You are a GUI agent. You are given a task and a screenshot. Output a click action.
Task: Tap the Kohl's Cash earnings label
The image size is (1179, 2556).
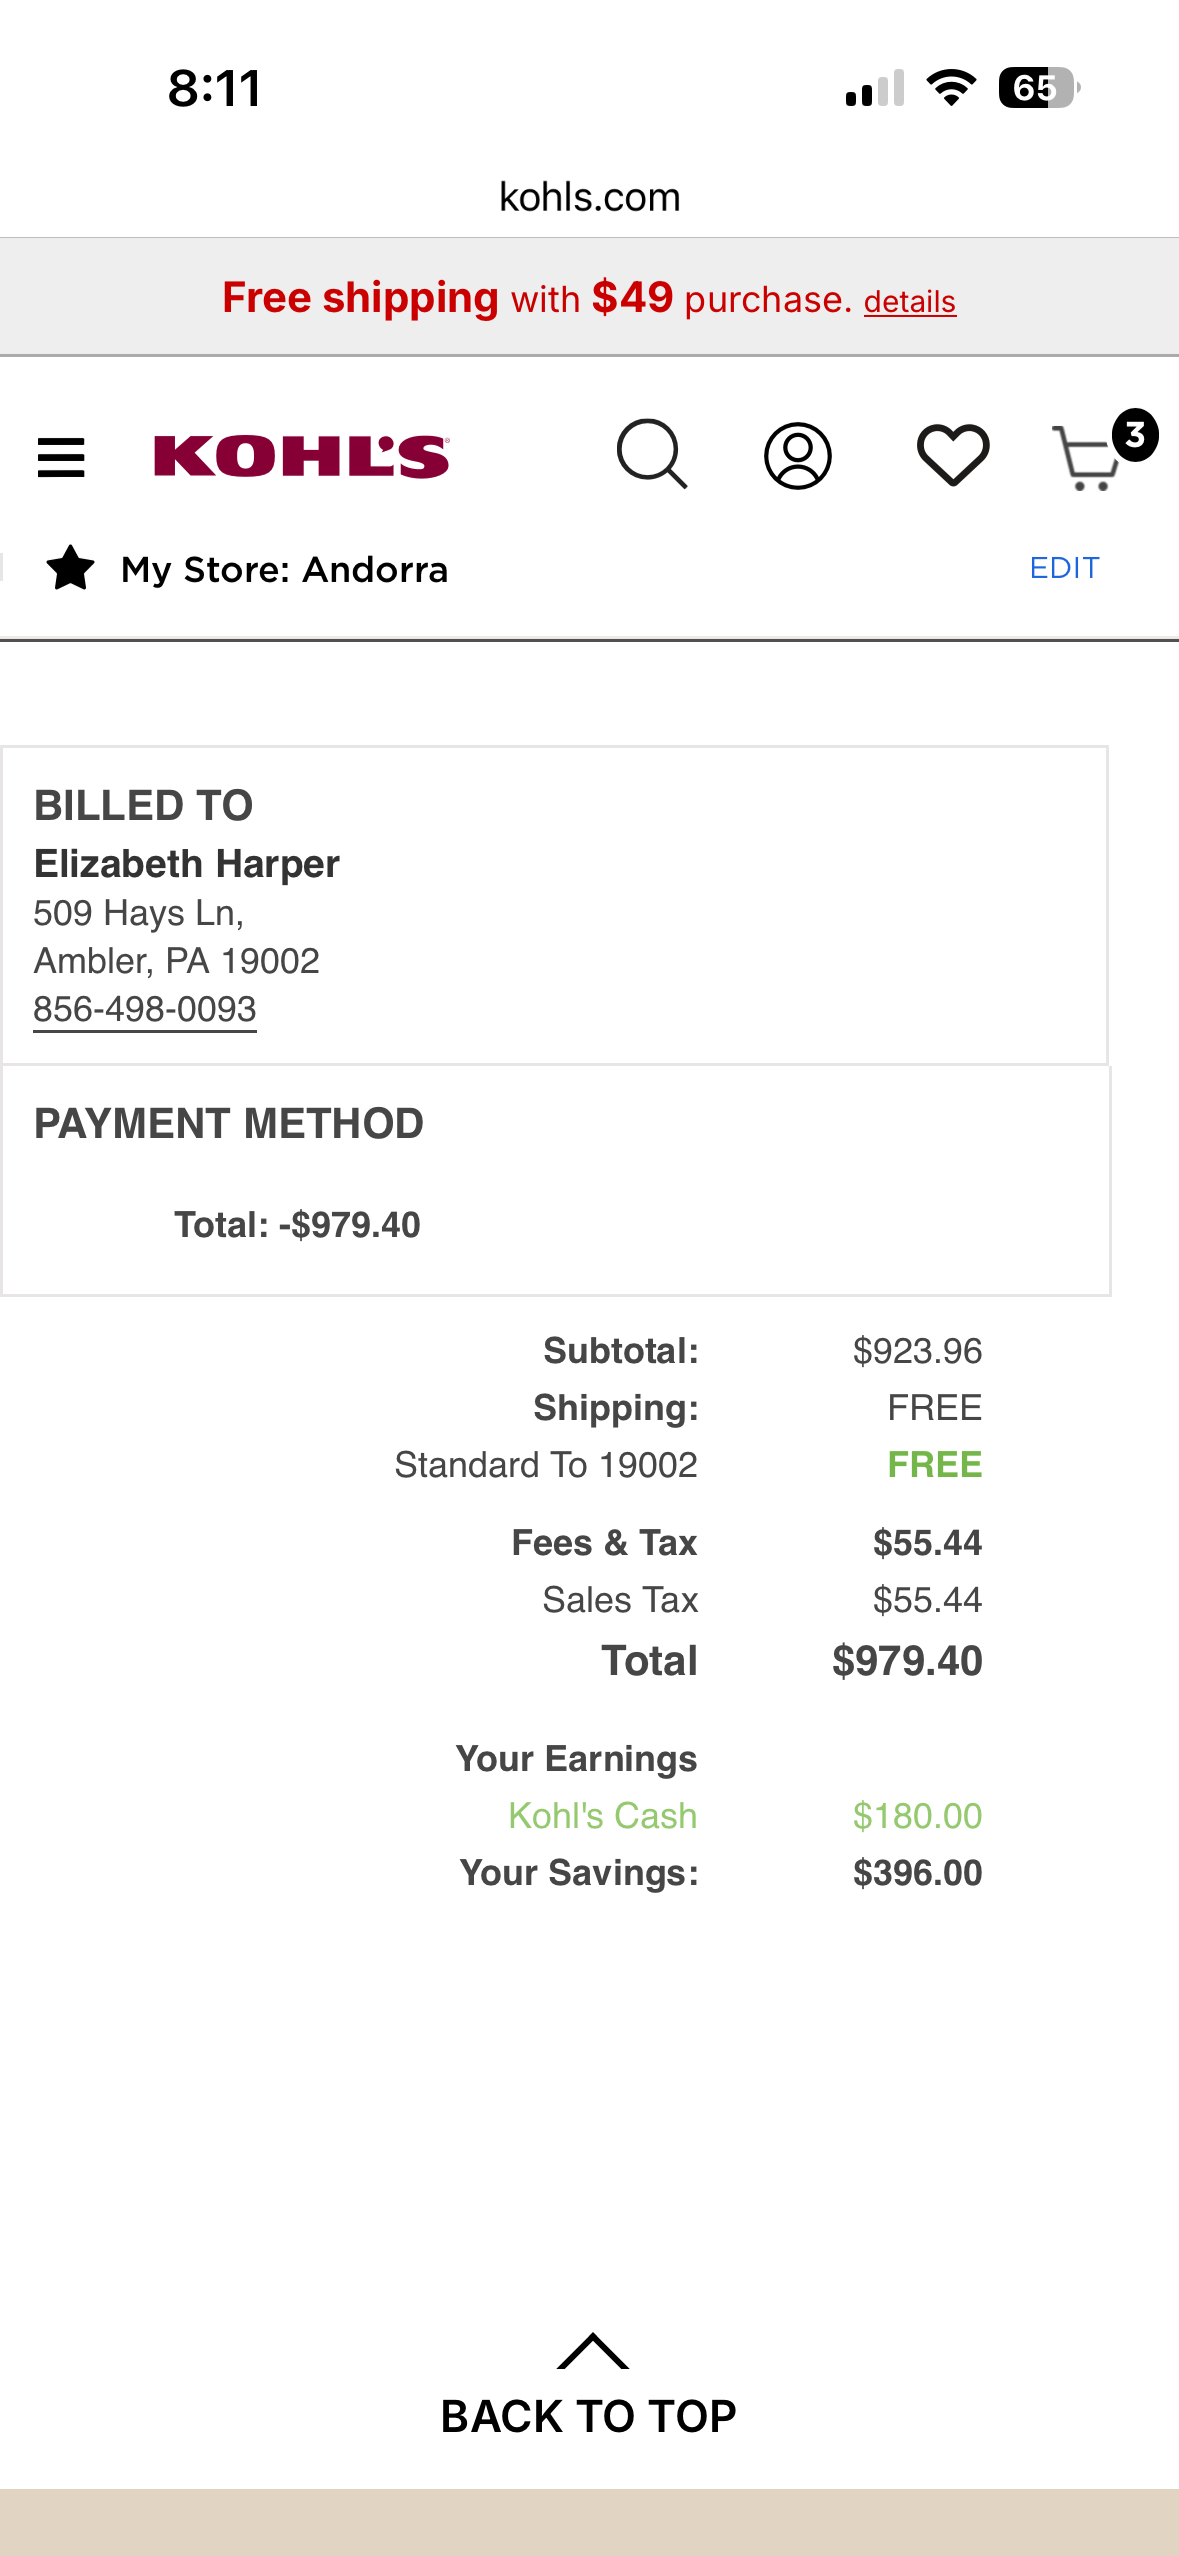point(602,1815)
